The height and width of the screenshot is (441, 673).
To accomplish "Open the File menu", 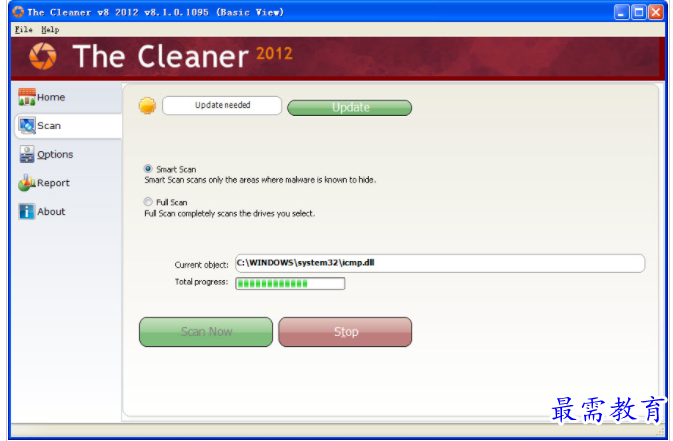I will pyautogui.click(x=24, y=30).
